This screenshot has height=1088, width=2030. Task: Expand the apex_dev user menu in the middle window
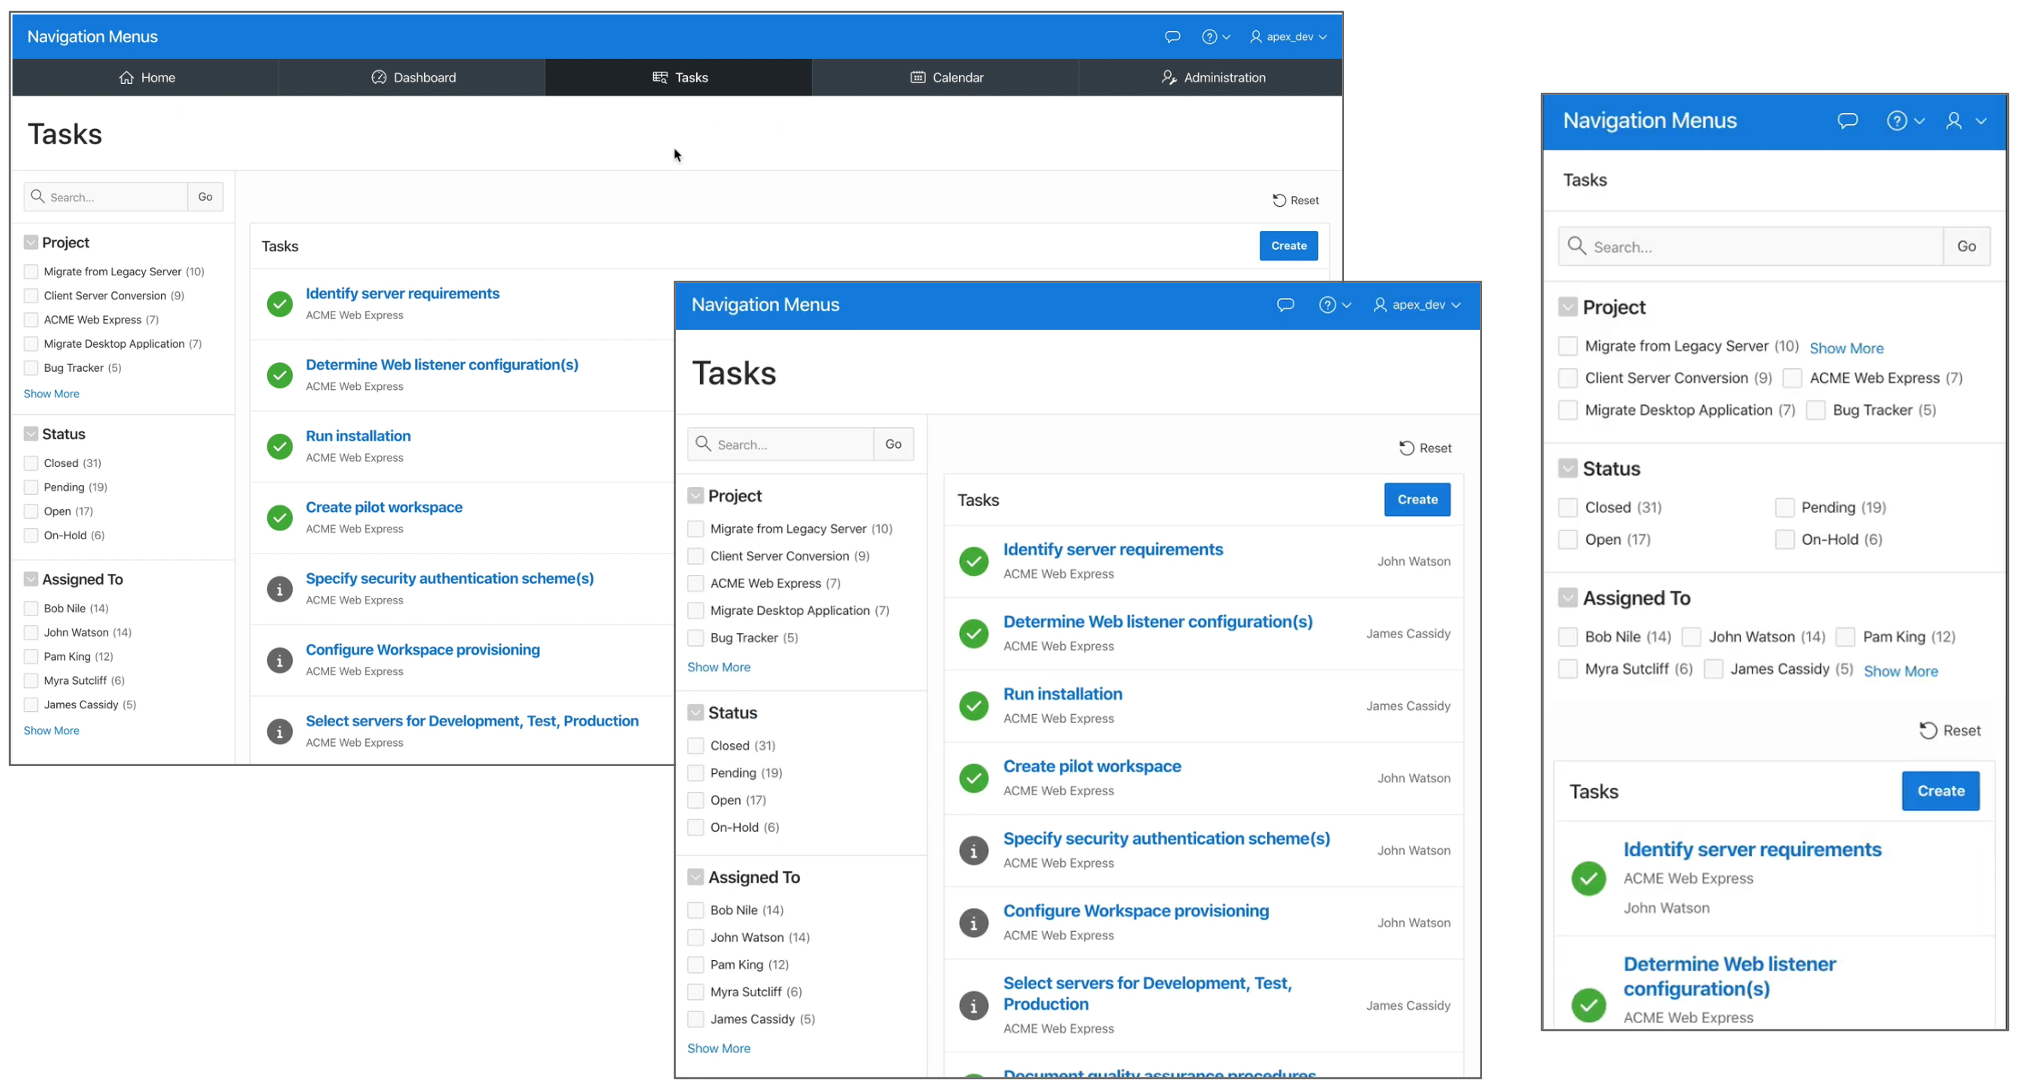tap(1418, 305)
